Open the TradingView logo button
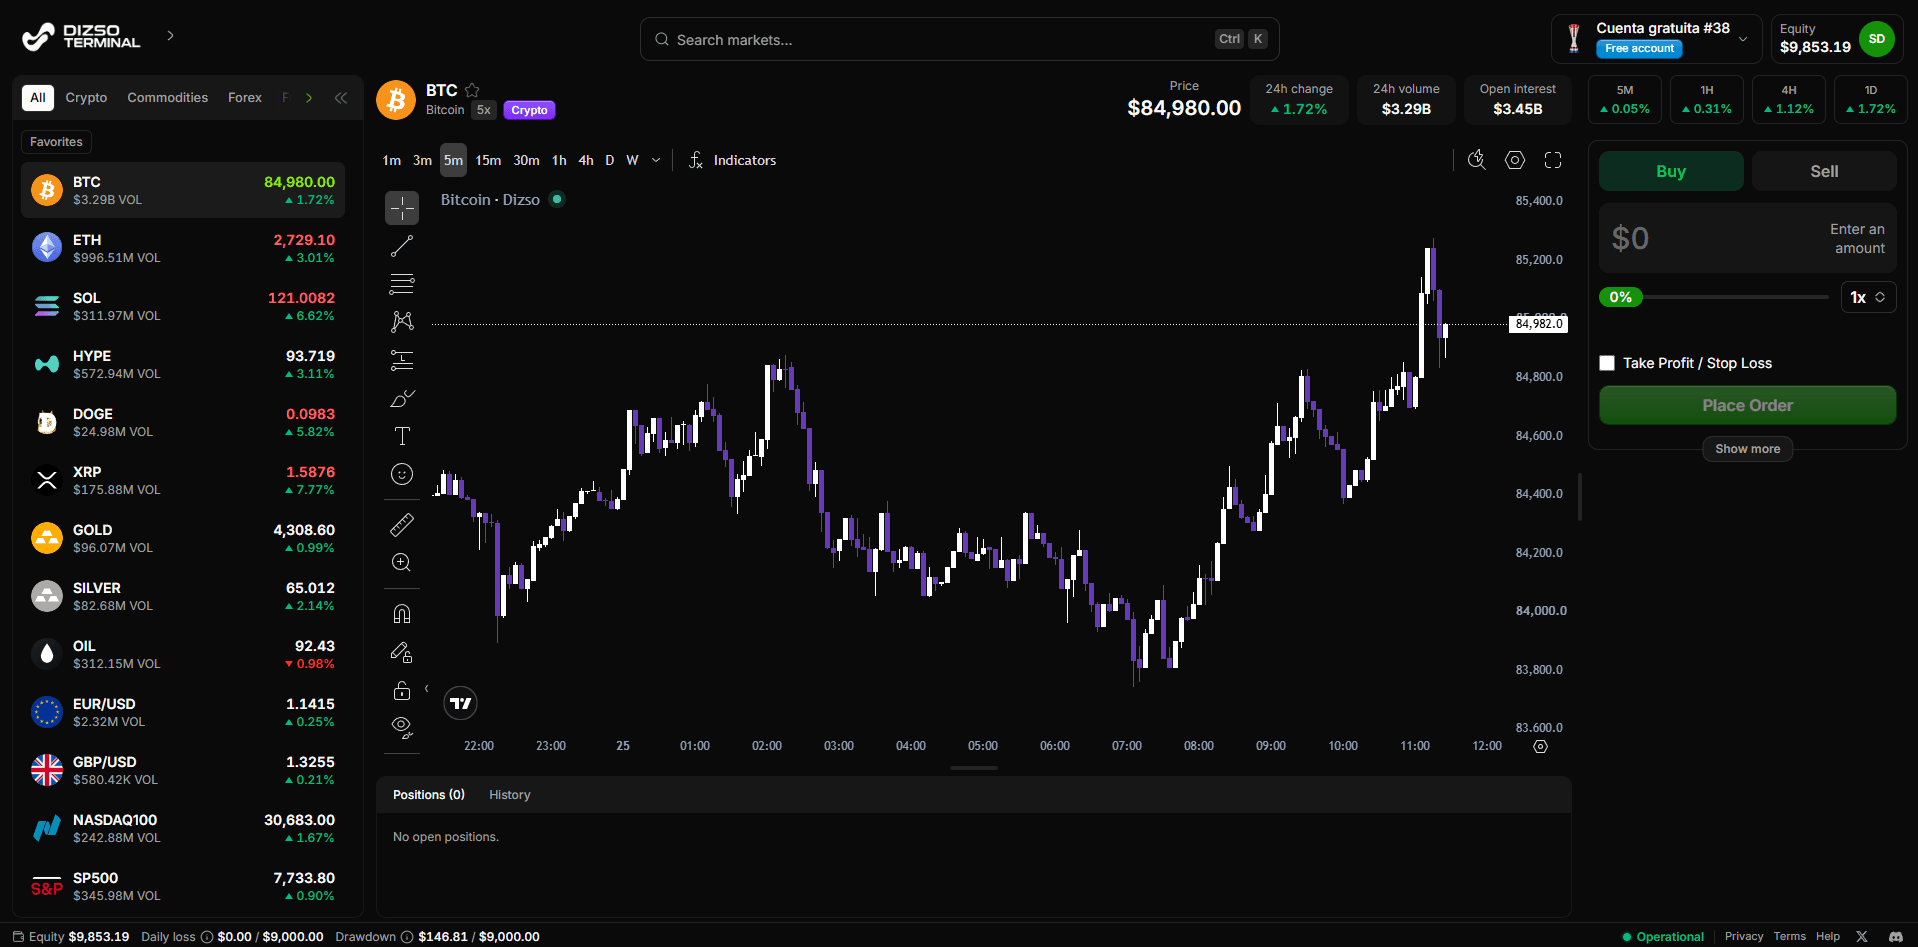1918x947 pixels. (460, 703)
